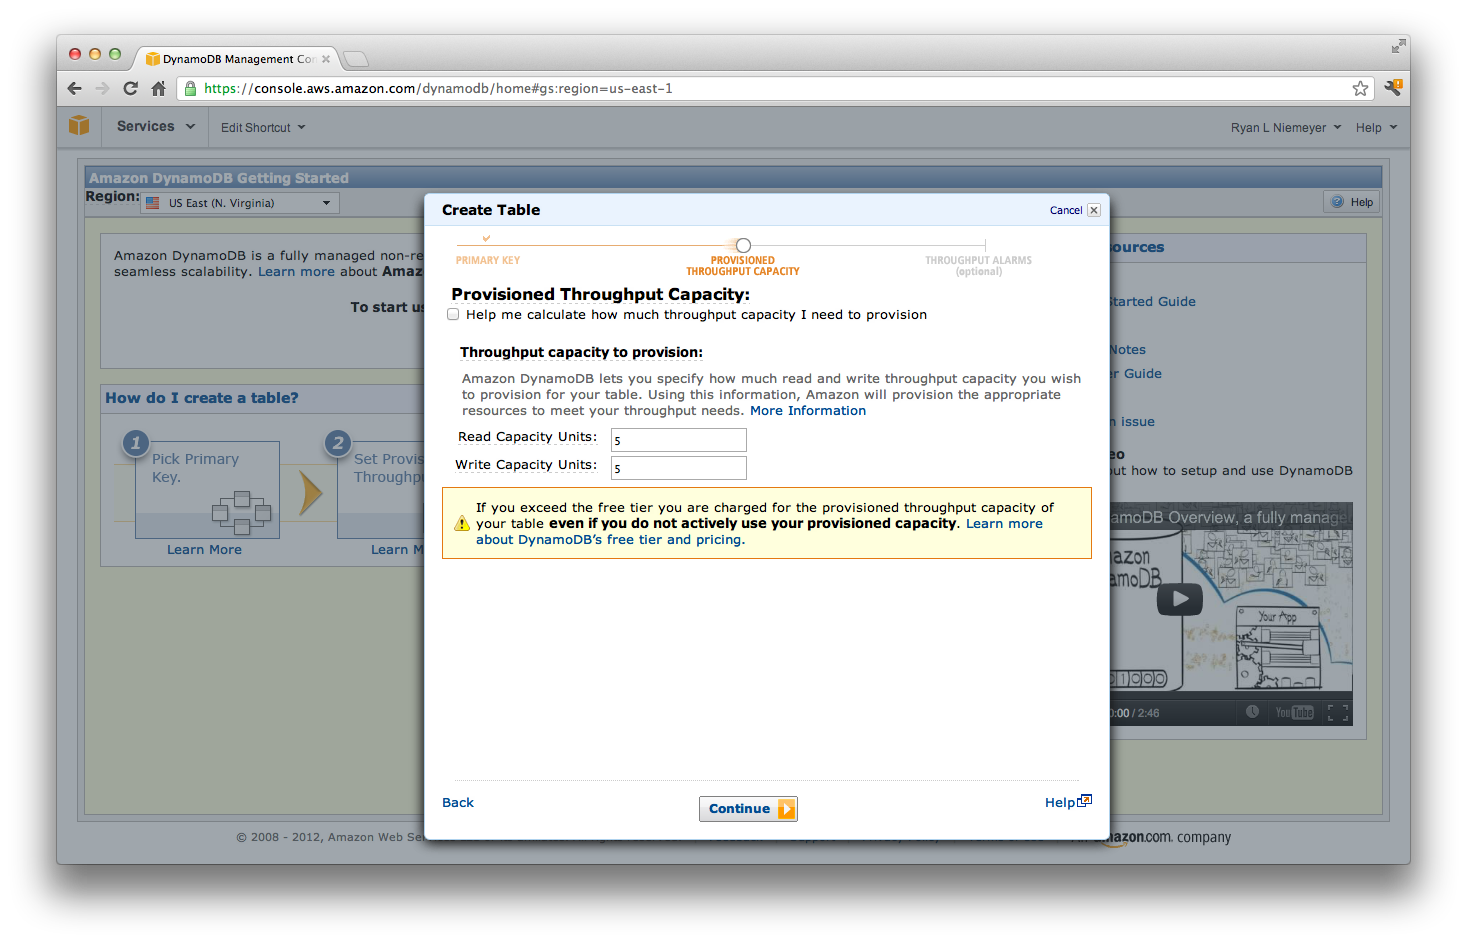Viewport: 1467px width, 943px height.
Task: Click the Help question-mark button near the Region selector
Action: (x=1350, y=201)
